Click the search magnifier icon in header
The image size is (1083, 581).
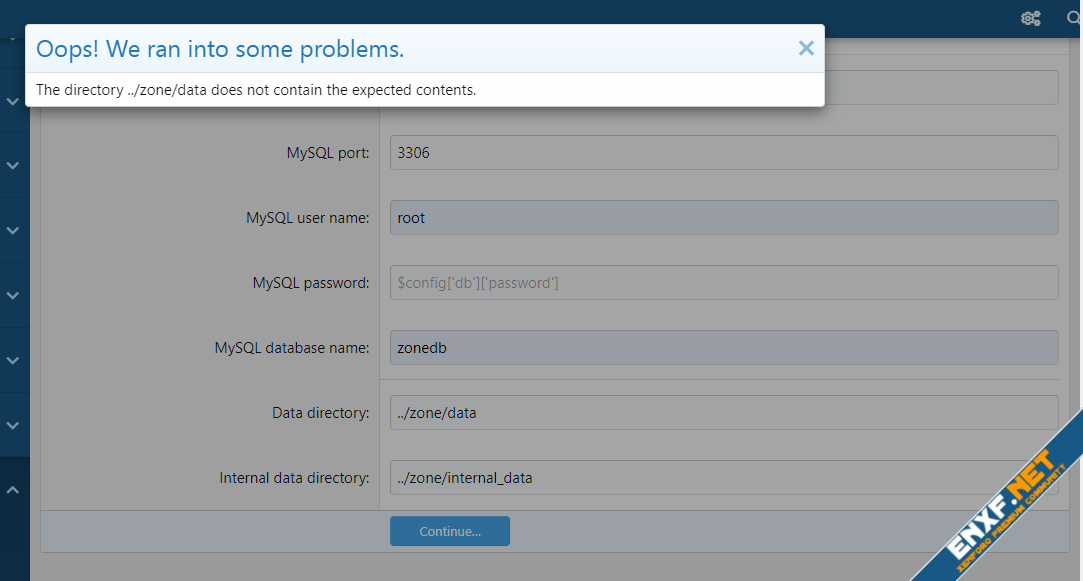coord(1074,18)
